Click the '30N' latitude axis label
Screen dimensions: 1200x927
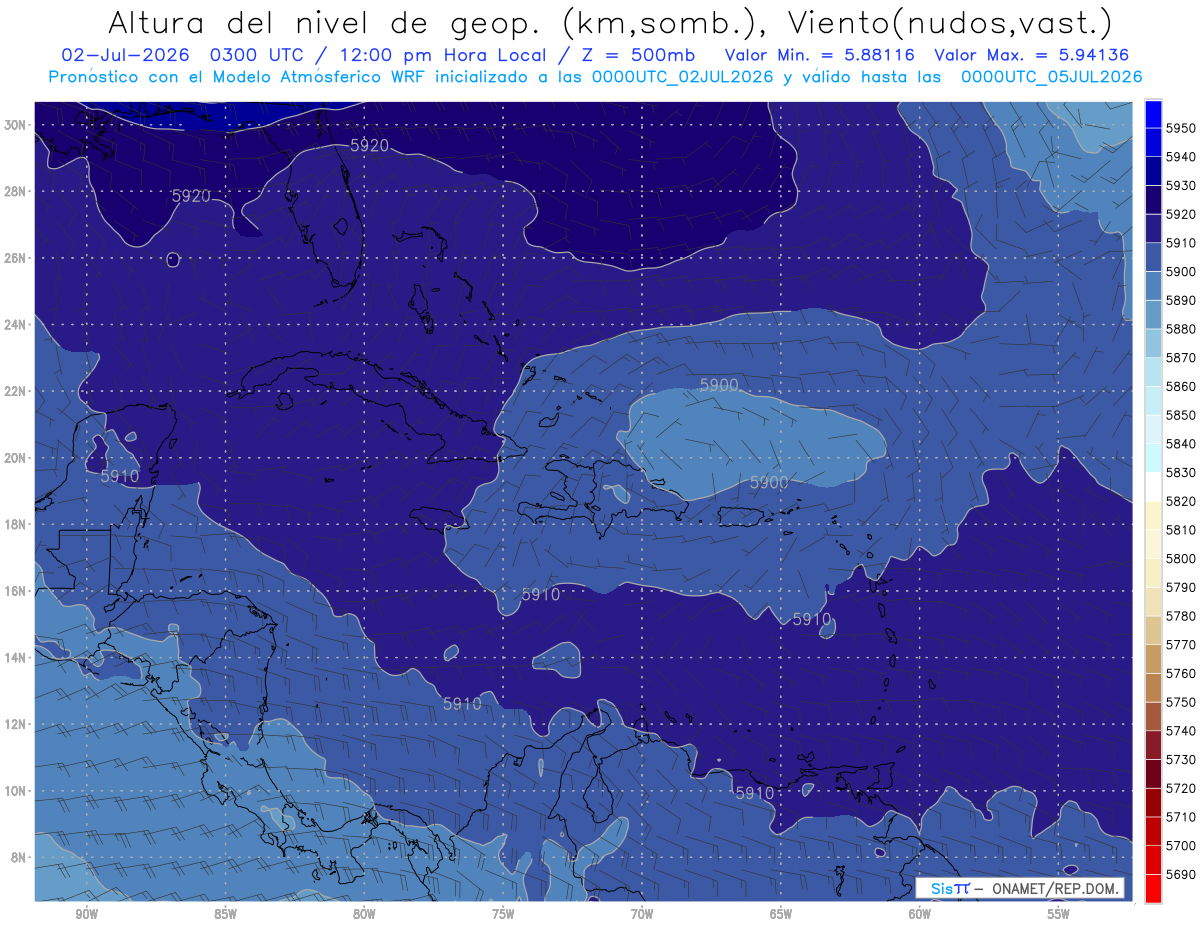(x=16, y=125)
